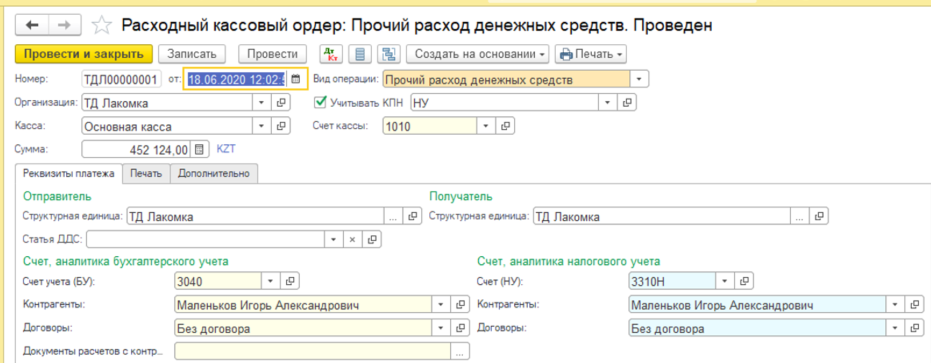Click the Статья ДДС input field
Viewport: 931px width, 363px height.
205,239
